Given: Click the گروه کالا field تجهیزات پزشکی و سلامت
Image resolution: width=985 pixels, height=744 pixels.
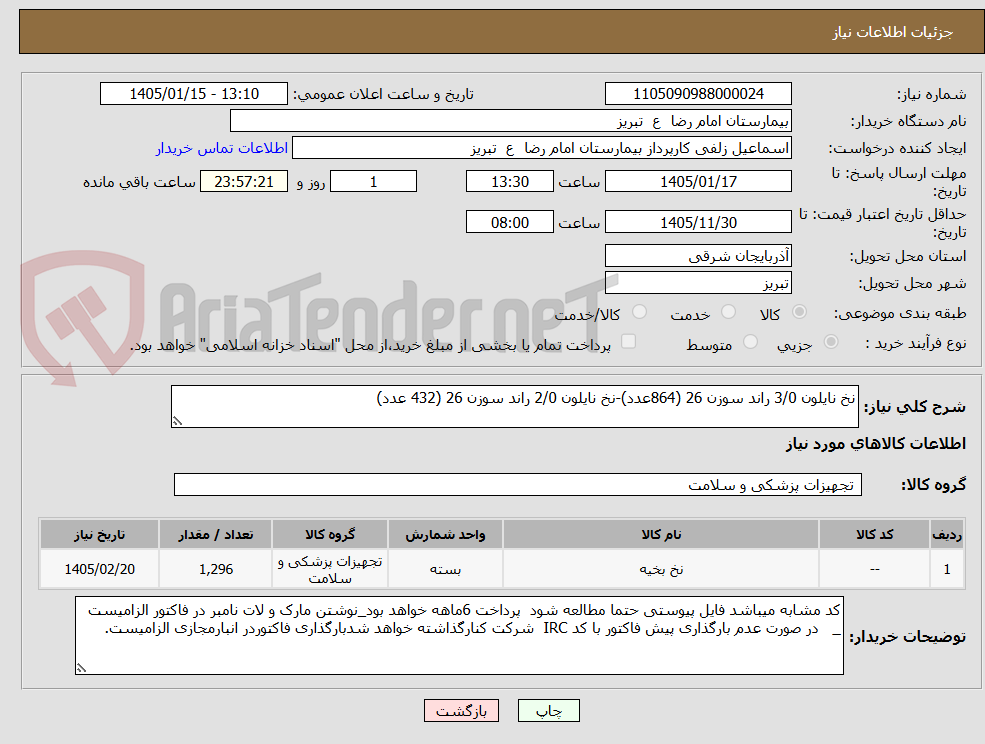Looking at the screenshot, I should pos(518,484).
